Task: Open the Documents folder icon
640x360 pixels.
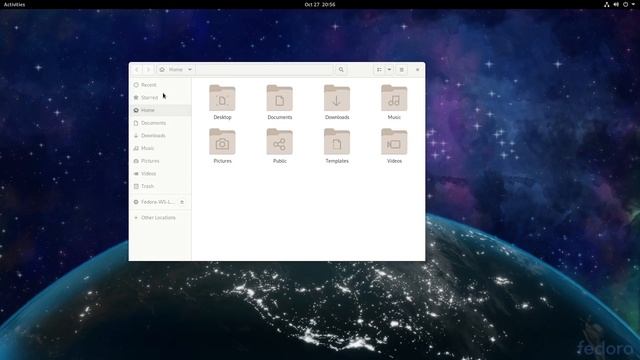Action: click(x=280, y=98)
